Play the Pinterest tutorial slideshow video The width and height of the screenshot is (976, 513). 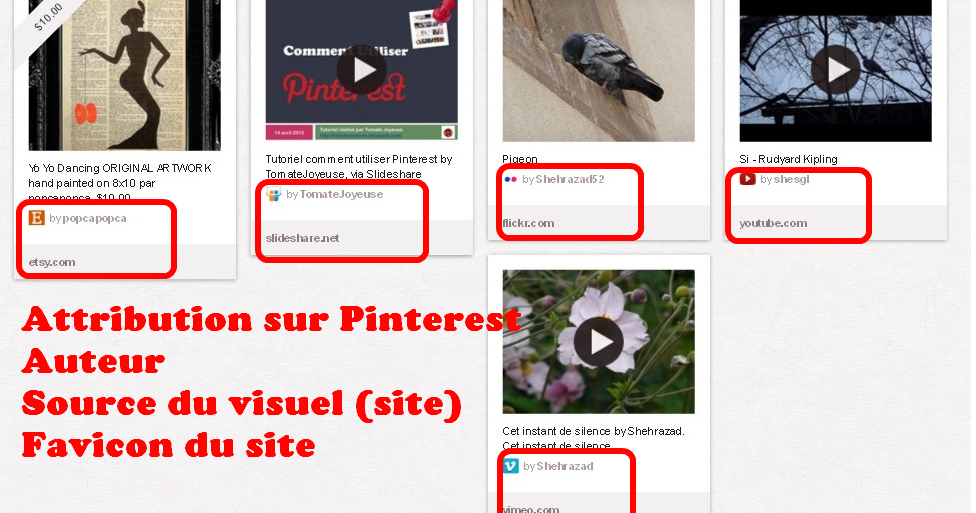pos(362,70)
